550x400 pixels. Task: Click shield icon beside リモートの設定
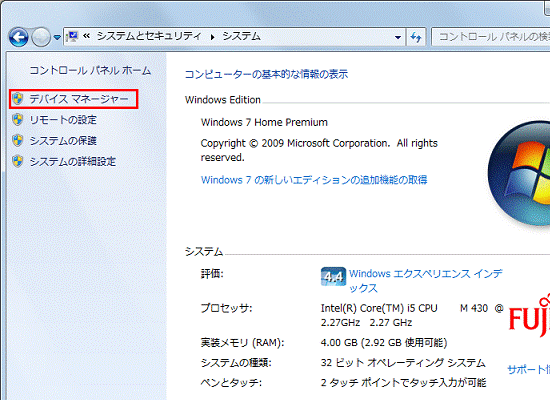(18, 120)
